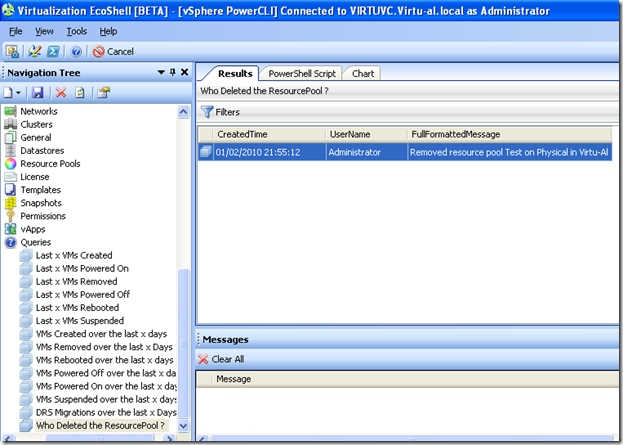The height and width of the screenshot is (445, 623).
Task: Open the Help menu
Action: [108, 31]
